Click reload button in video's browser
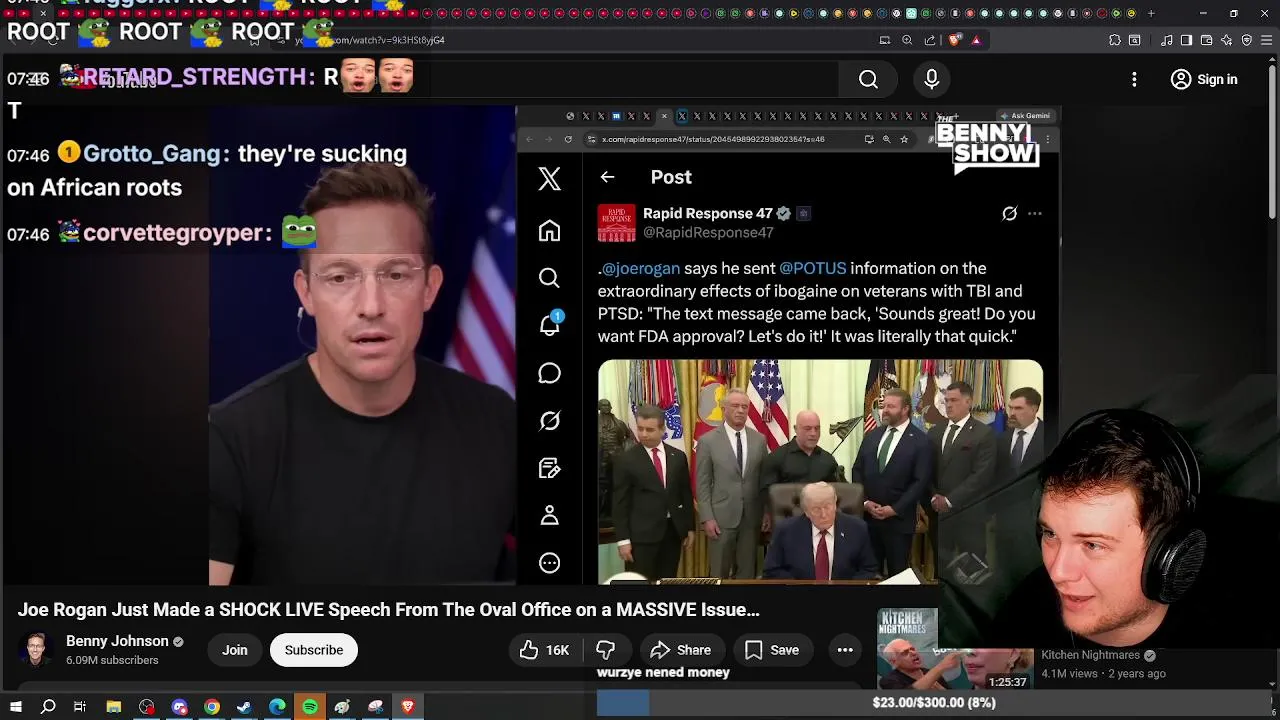 [x=568, y=139]
